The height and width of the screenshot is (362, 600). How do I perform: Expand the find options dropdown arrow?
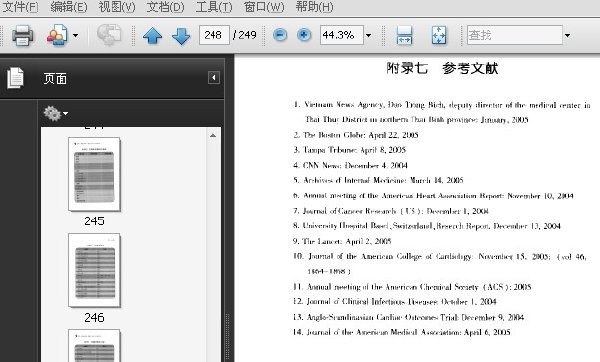click(567, 36)
